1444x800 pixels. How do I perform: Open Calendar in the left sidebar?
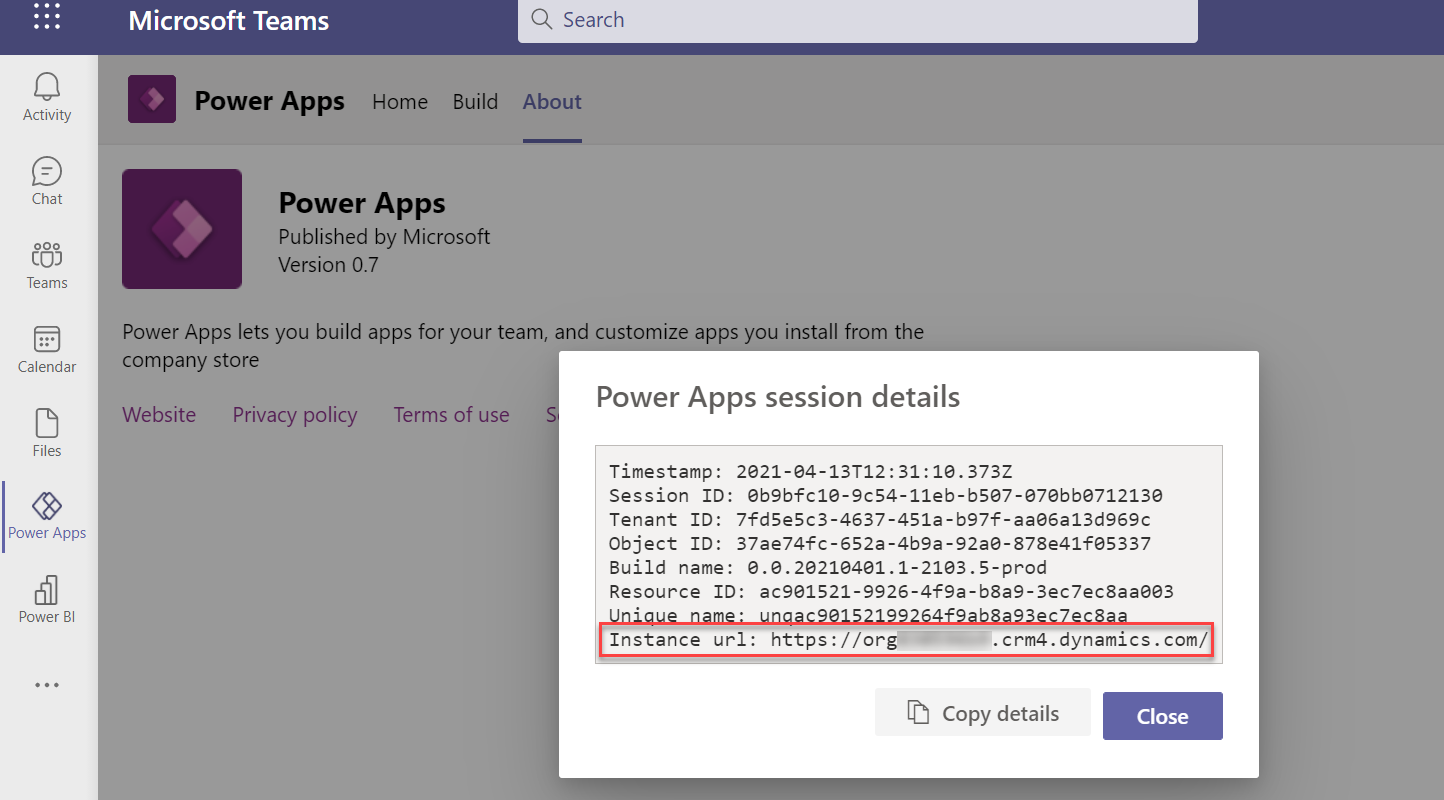[x=47, y=349]
